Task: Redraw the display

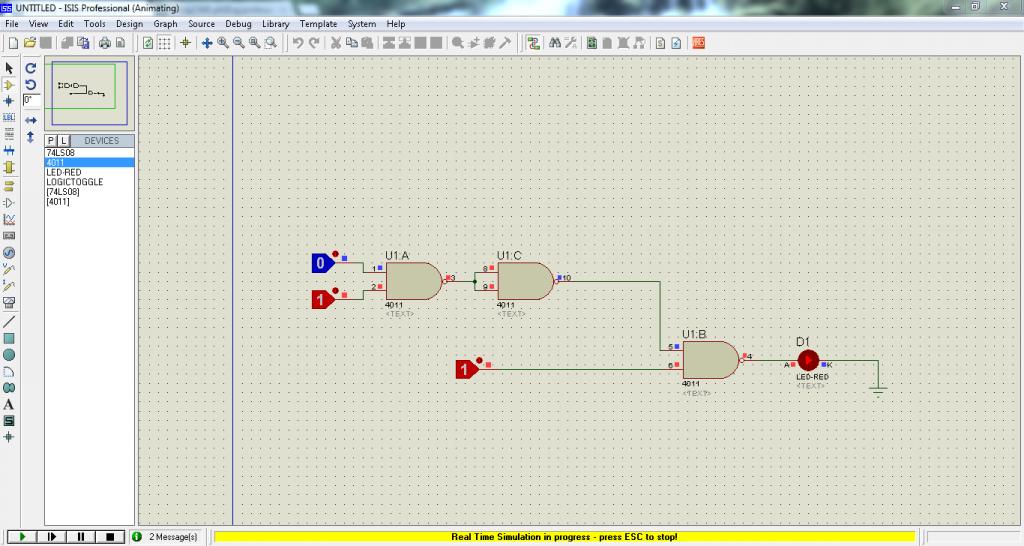Action: [148, 43]
